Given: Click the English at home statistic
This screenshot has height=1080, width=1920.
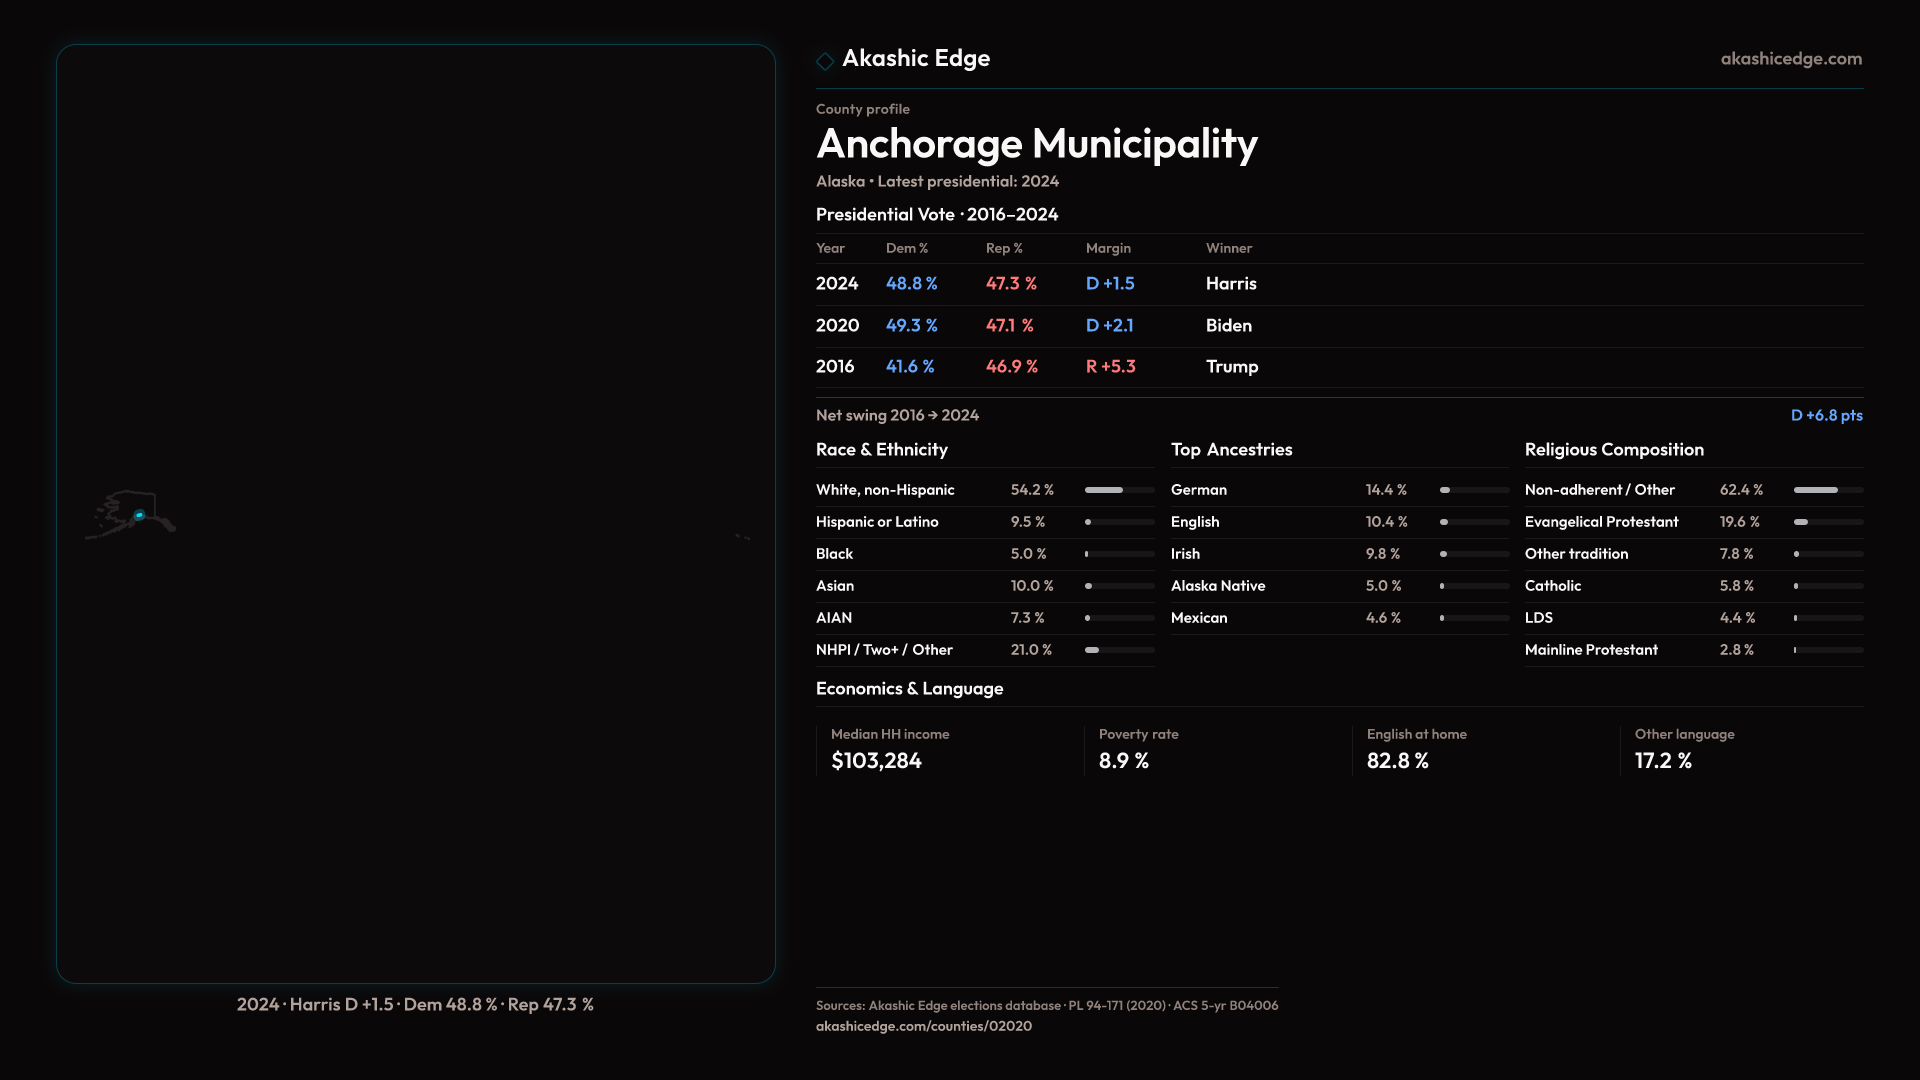Looking at the screenshot, I should (x=1415, y=750).
